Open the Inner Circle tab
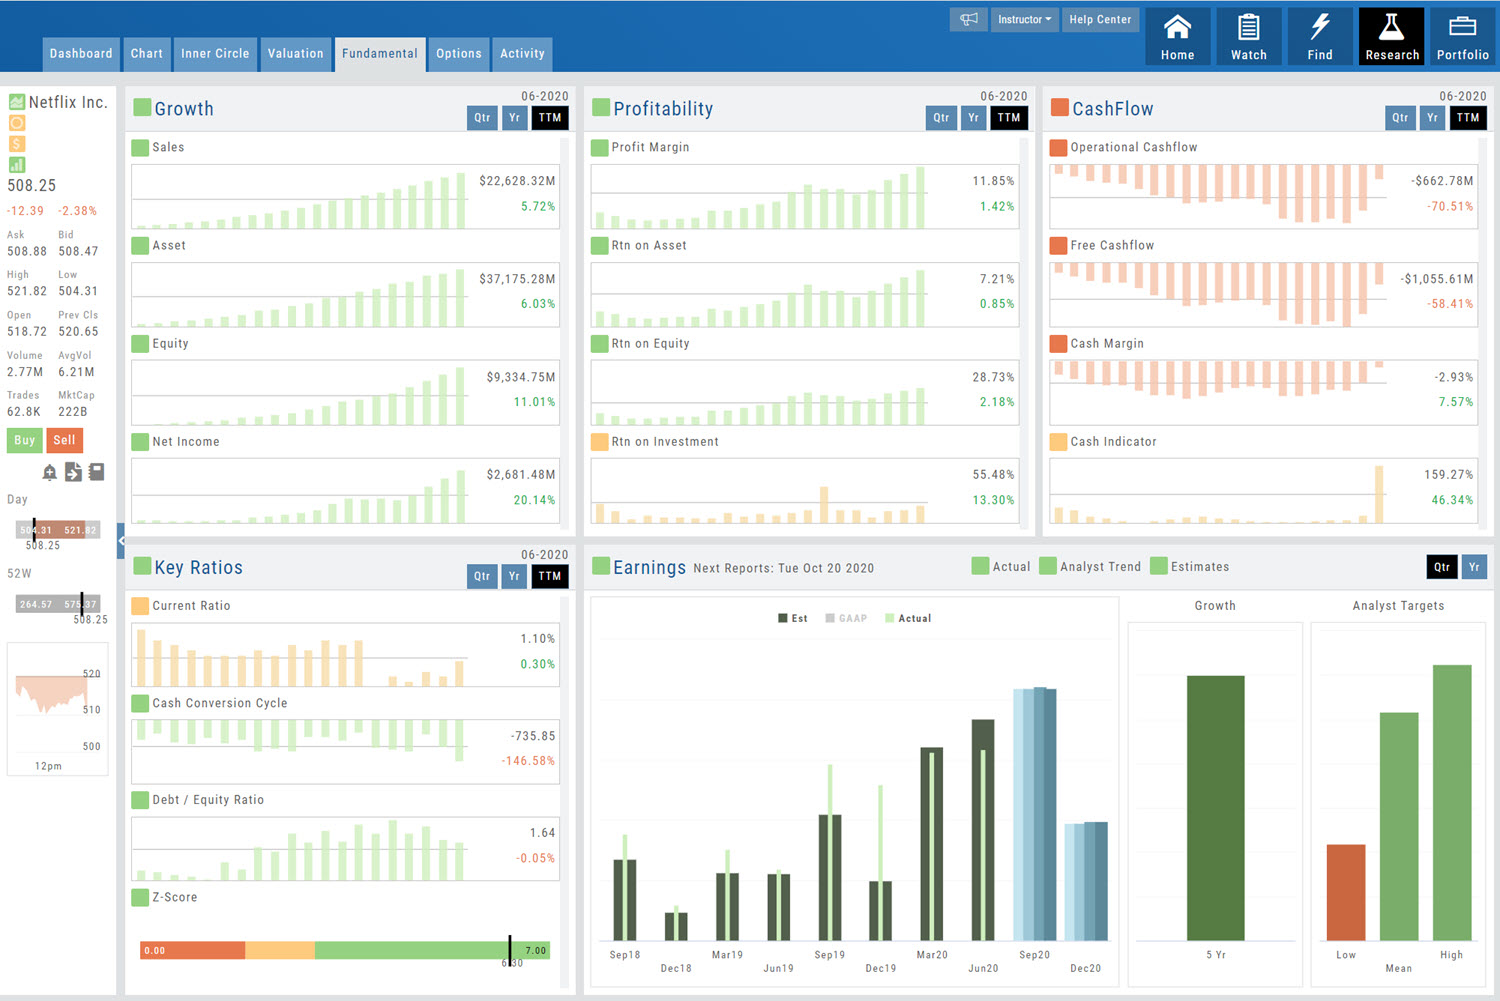 tap(215, 54)
